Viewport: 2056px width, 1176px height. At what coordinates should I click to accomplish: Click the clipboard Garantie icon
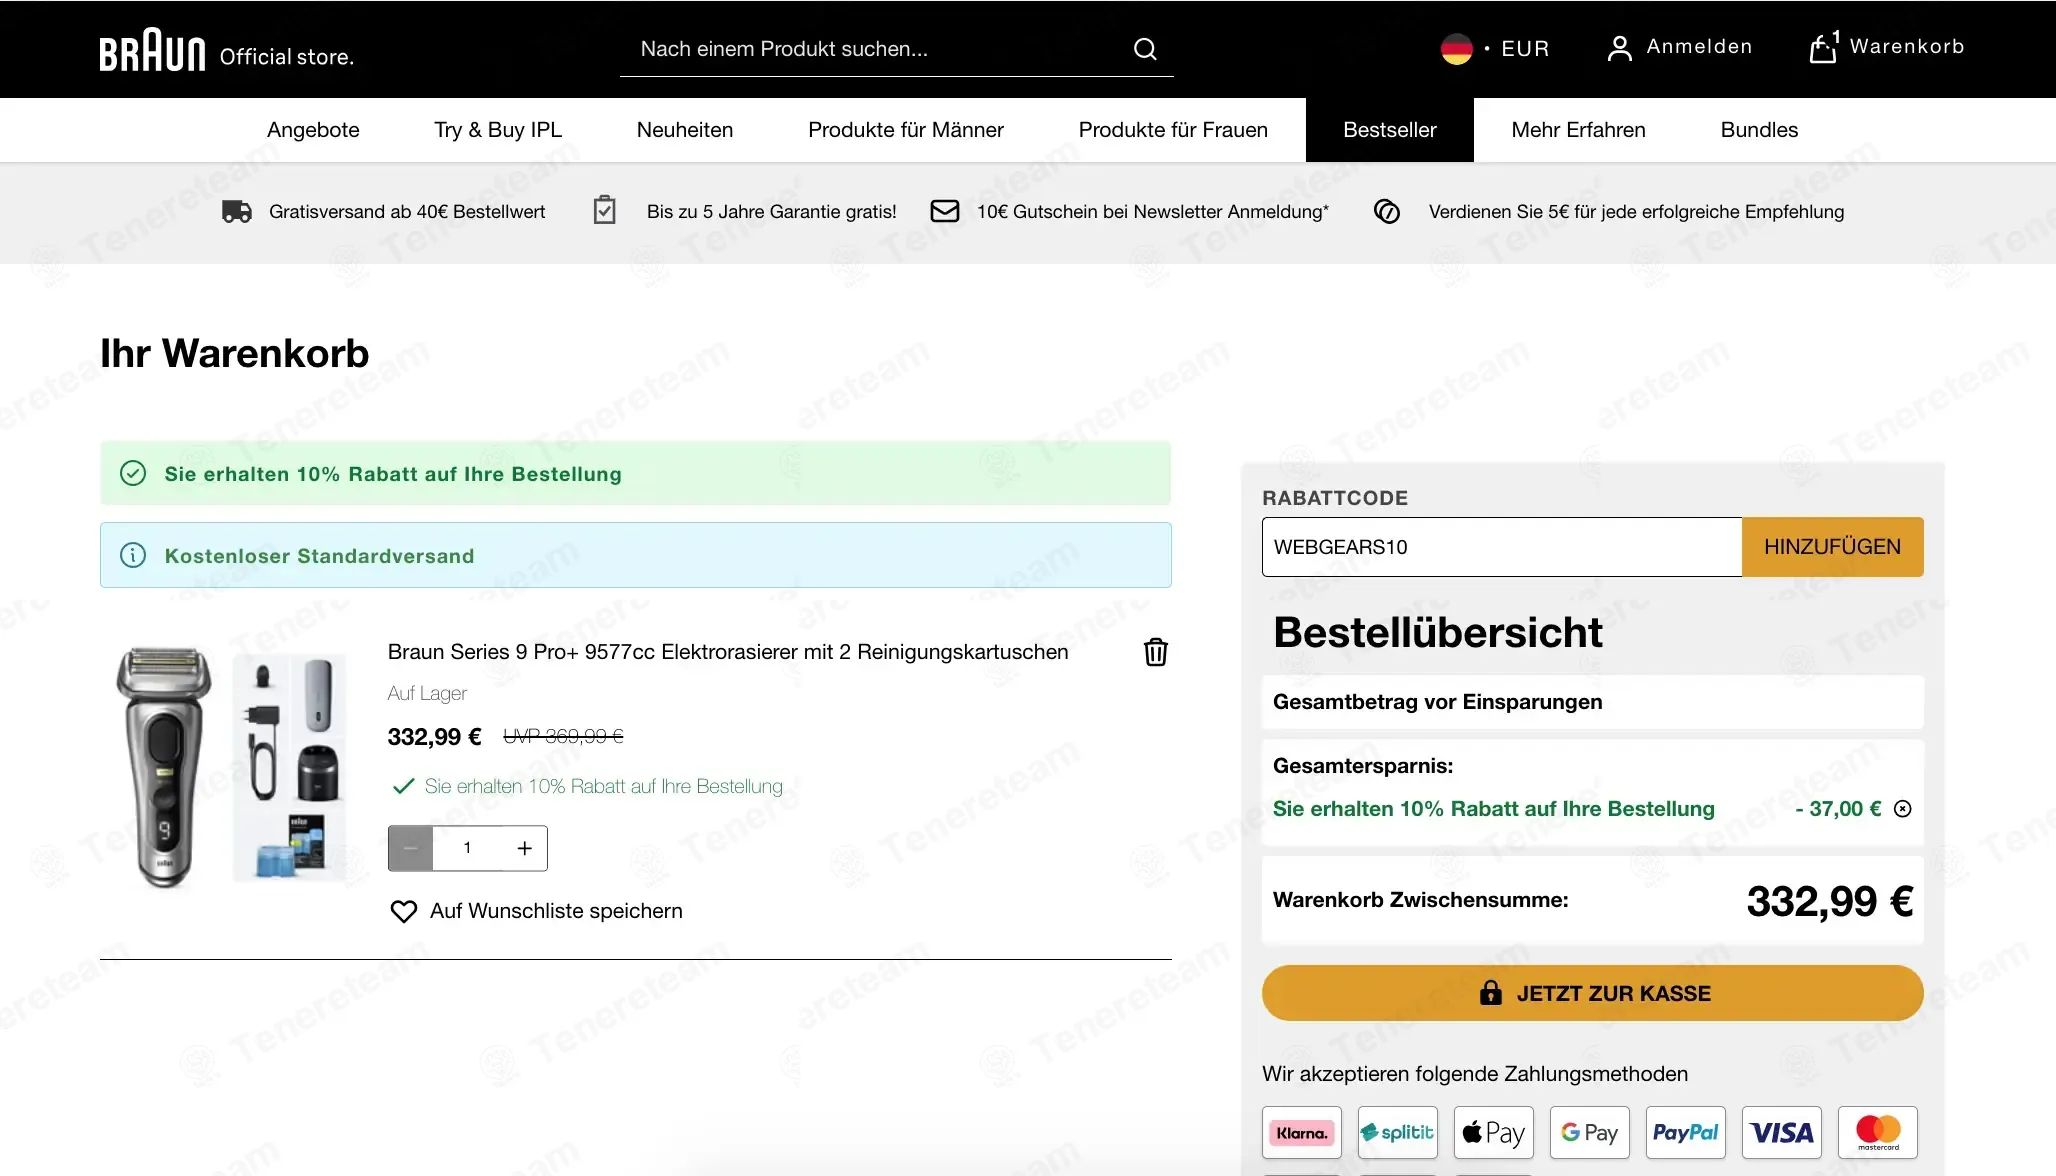604,210
